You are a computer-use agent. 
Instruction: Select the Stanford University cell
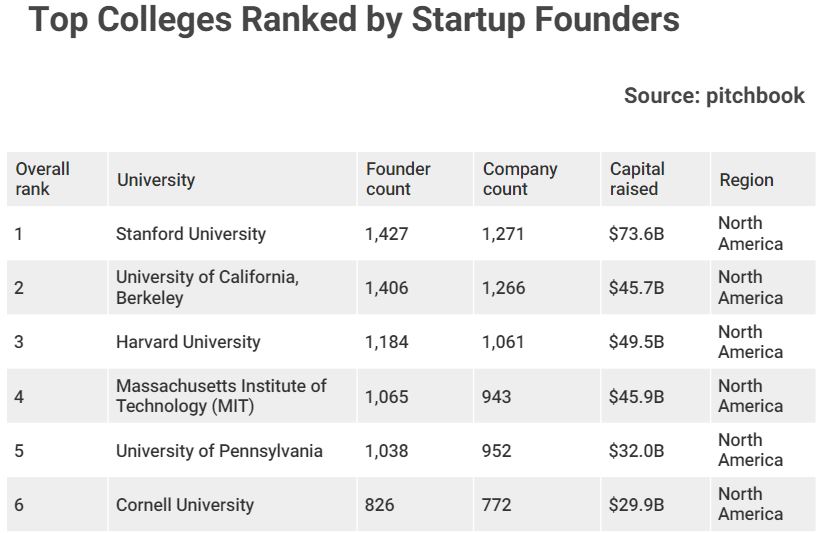pyautogui.click(x=191, y=234)
